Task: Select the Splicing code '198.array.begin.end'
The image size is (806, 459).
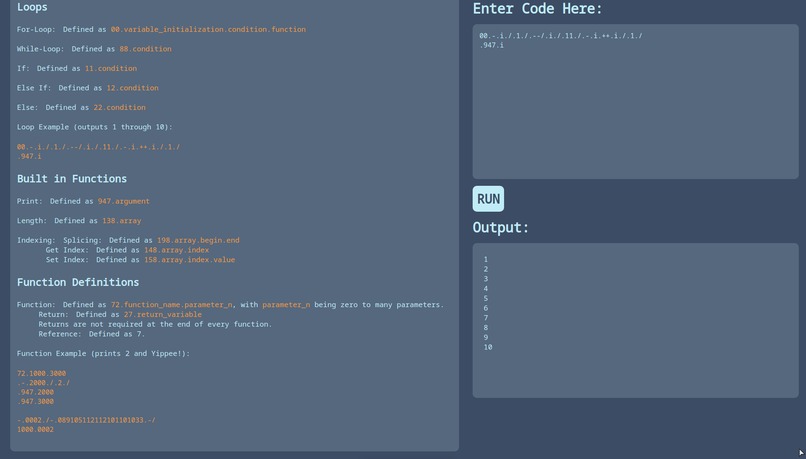Action: [198, 240]
